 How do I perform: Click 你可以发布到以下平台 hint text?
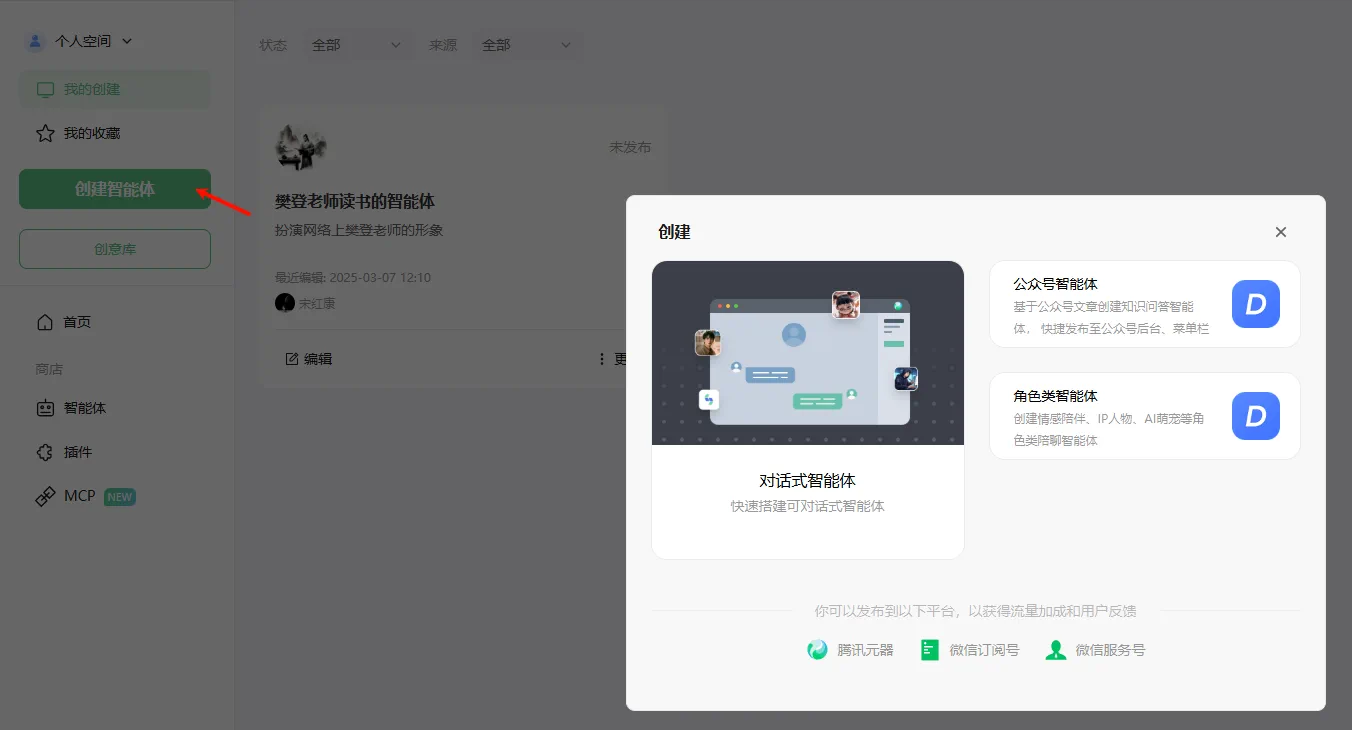(x=975, y=611)
